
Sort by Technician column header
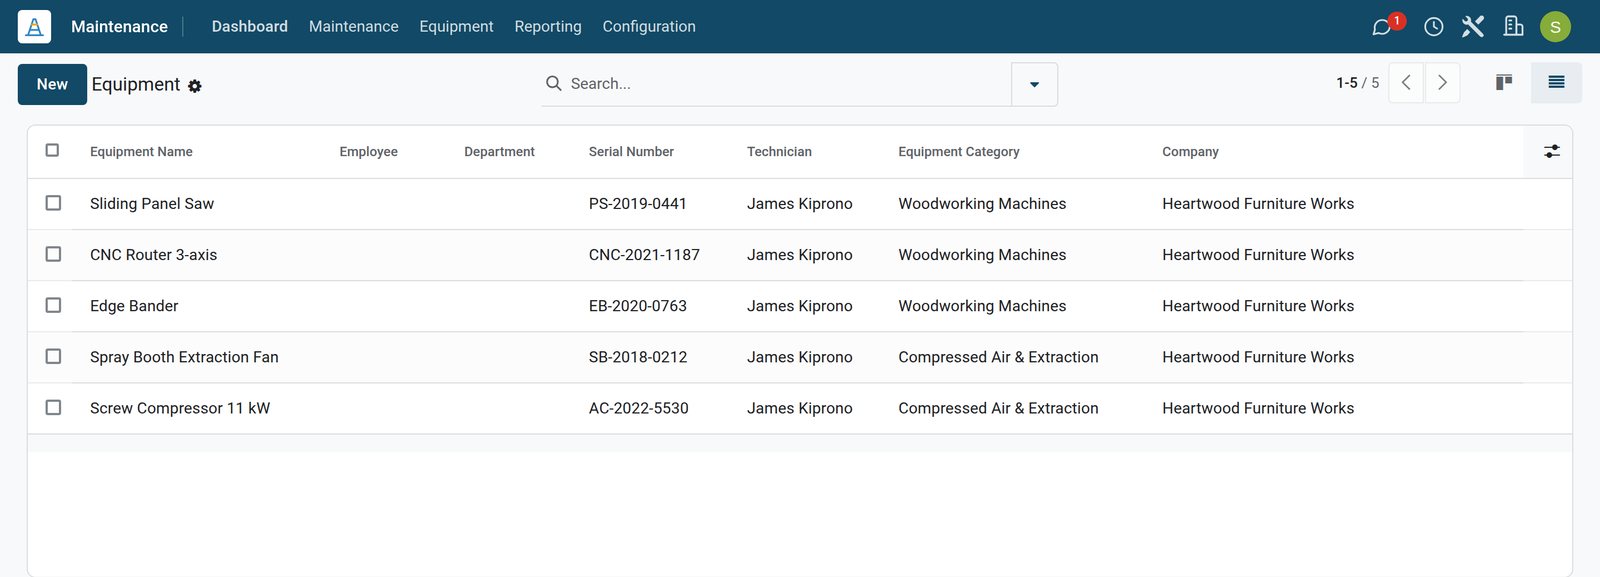tap(779, 152)
